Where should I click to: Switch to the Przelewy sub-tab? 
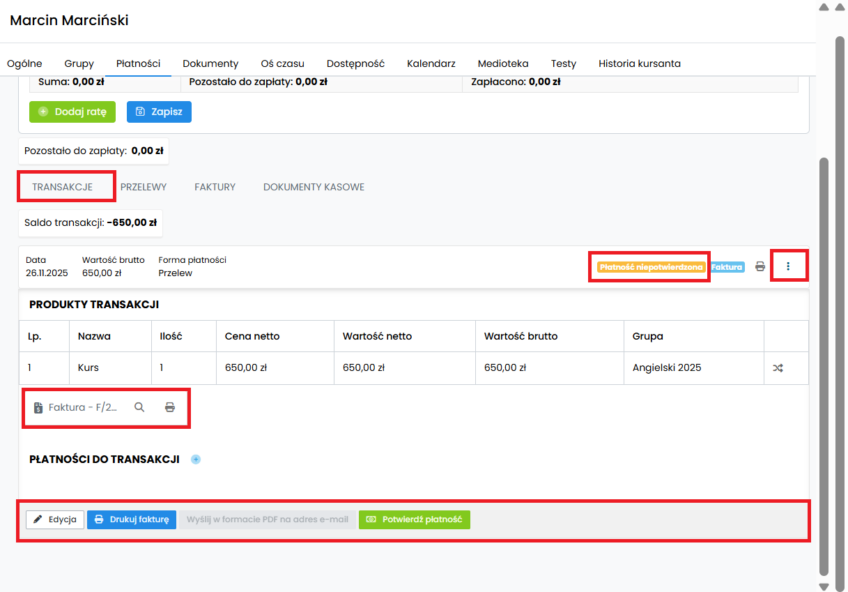143,187
